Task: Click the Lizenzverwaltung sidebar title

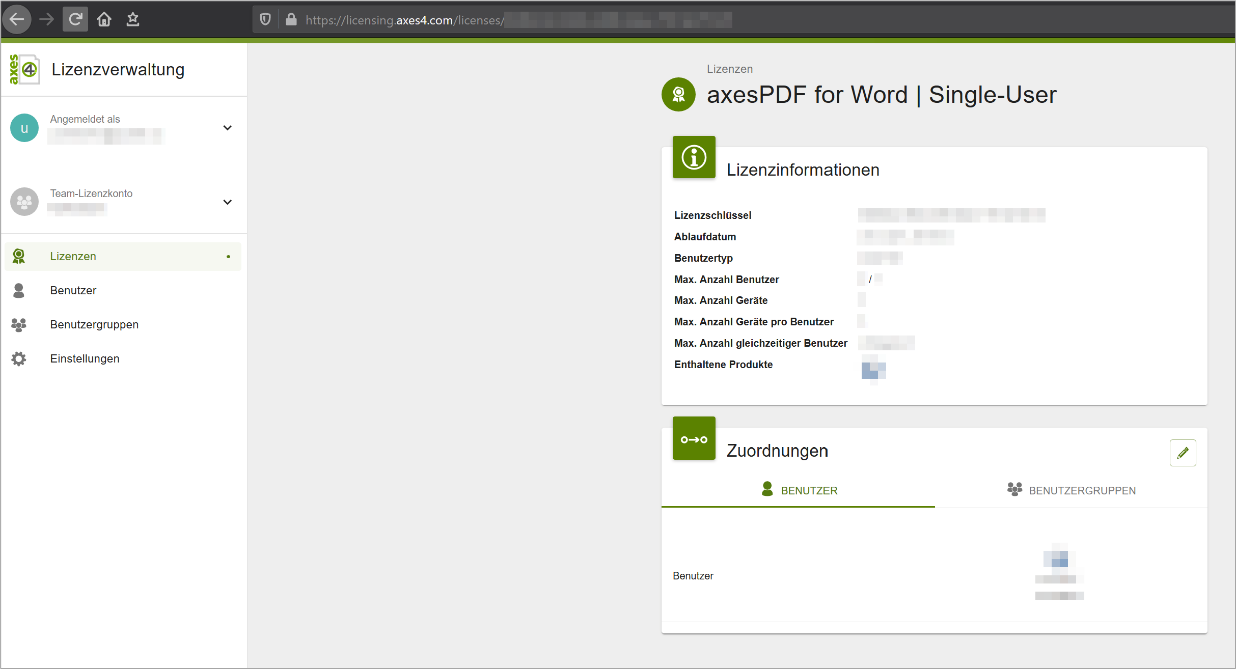Action: [118, 69]
